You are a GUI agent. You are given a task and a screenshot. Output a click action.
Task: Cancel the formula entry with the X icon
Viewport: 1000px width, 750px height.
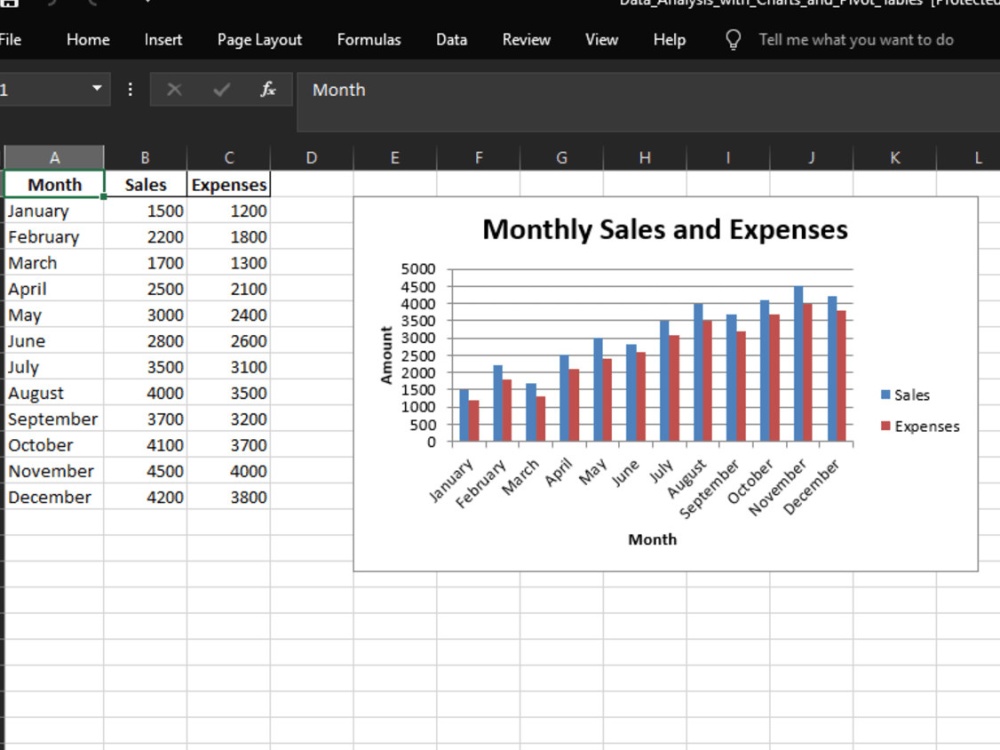tap(174, 90)
